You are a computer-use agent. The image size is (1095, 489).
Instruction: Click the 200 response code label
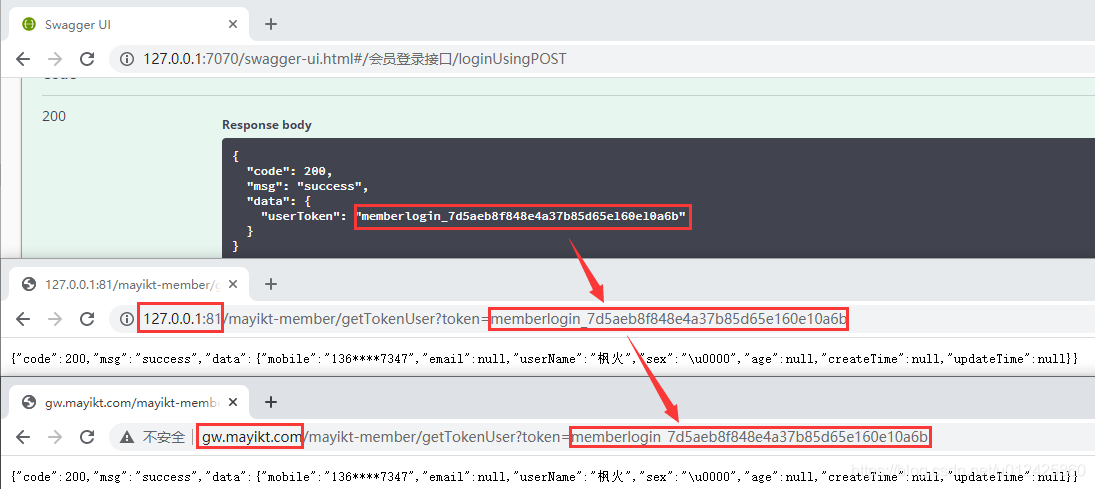54,116
